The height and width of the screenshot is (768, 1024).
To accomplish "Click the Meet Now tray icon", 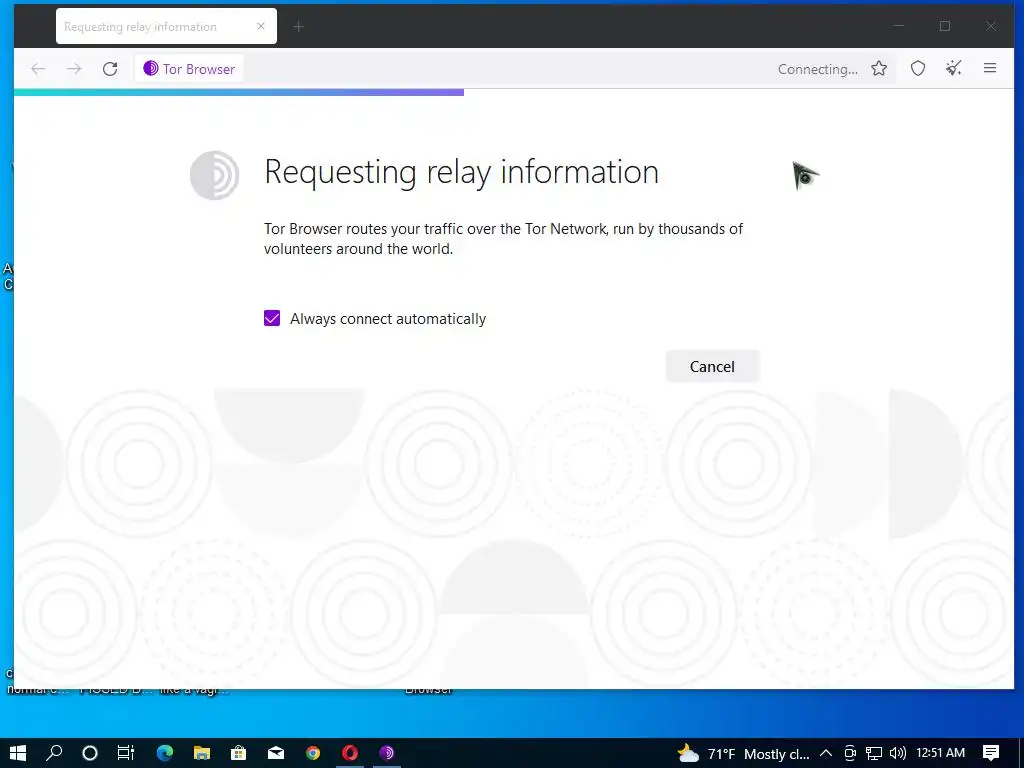I will (x=850, y=753).
